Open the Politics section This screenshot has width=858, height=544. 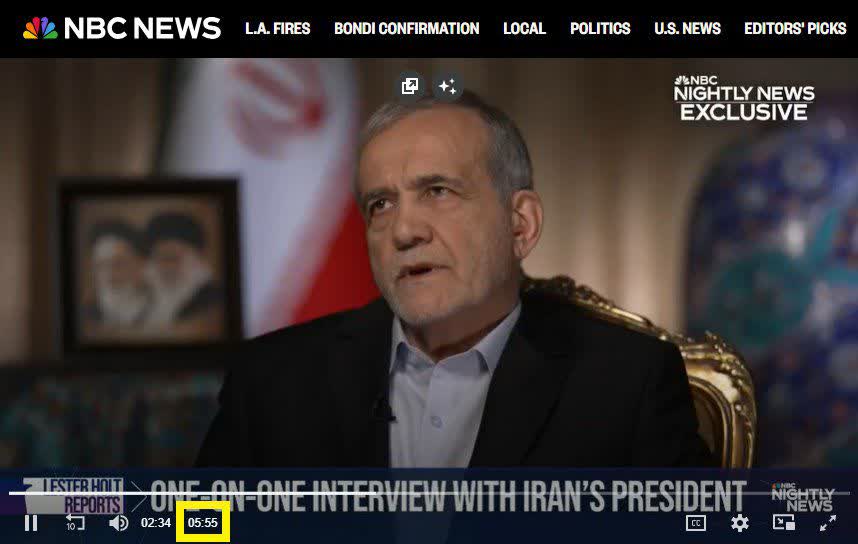[x=600, y=28]
